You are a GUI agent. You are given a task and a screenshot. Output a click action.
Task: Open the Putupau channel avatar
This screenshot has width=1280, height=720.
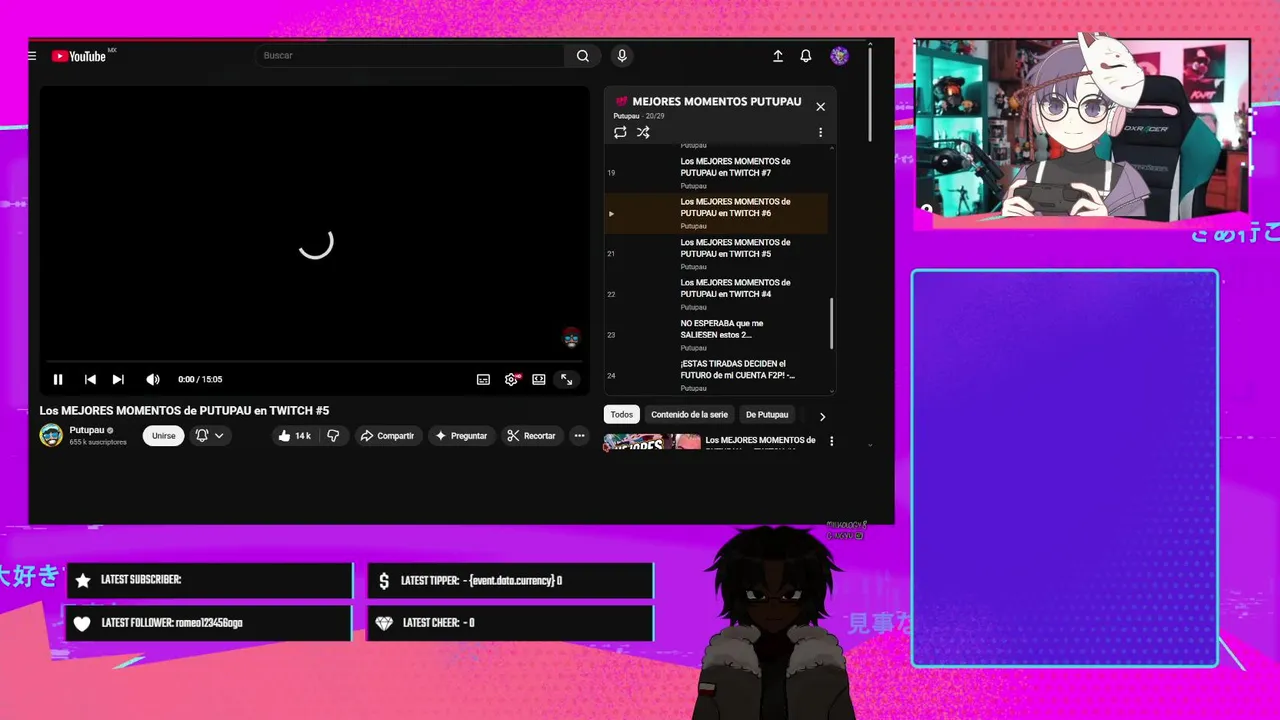click(51, 435)
